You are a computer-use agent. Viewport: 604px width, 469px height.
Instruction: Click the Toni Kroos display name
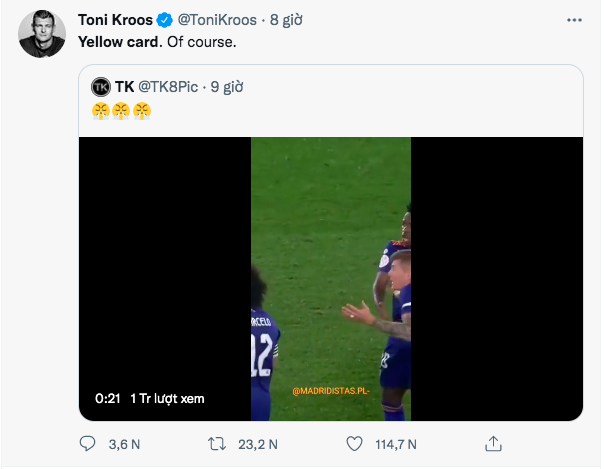point(115,20)
